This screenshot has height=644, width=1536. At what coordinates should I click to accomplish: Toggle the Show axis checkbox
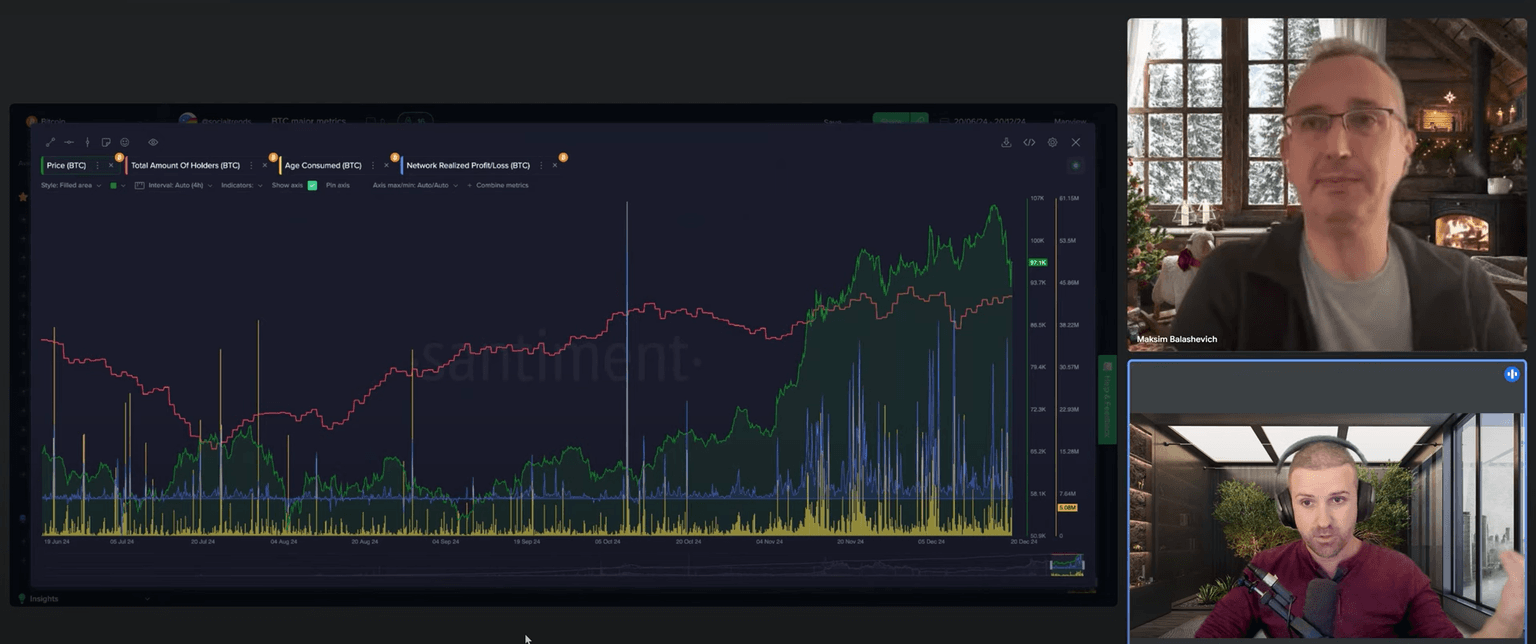point(312,186)
